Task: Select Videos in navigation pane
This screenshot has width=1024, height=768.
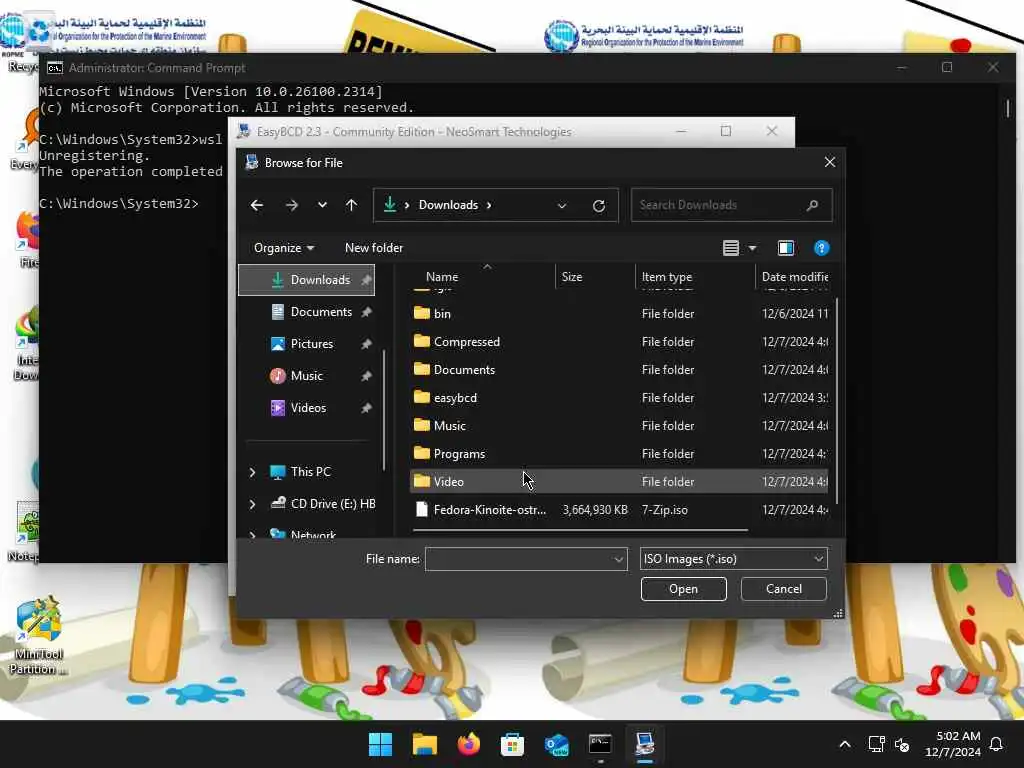Action: click(x=306, y=408)
